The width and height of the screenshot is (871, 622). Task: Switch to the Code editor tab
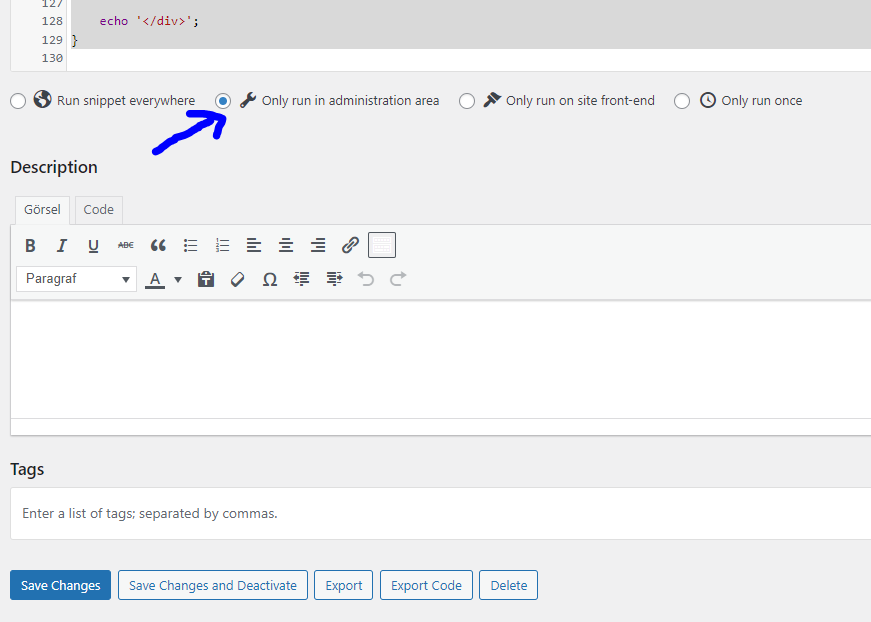click(x=99, y=210)
